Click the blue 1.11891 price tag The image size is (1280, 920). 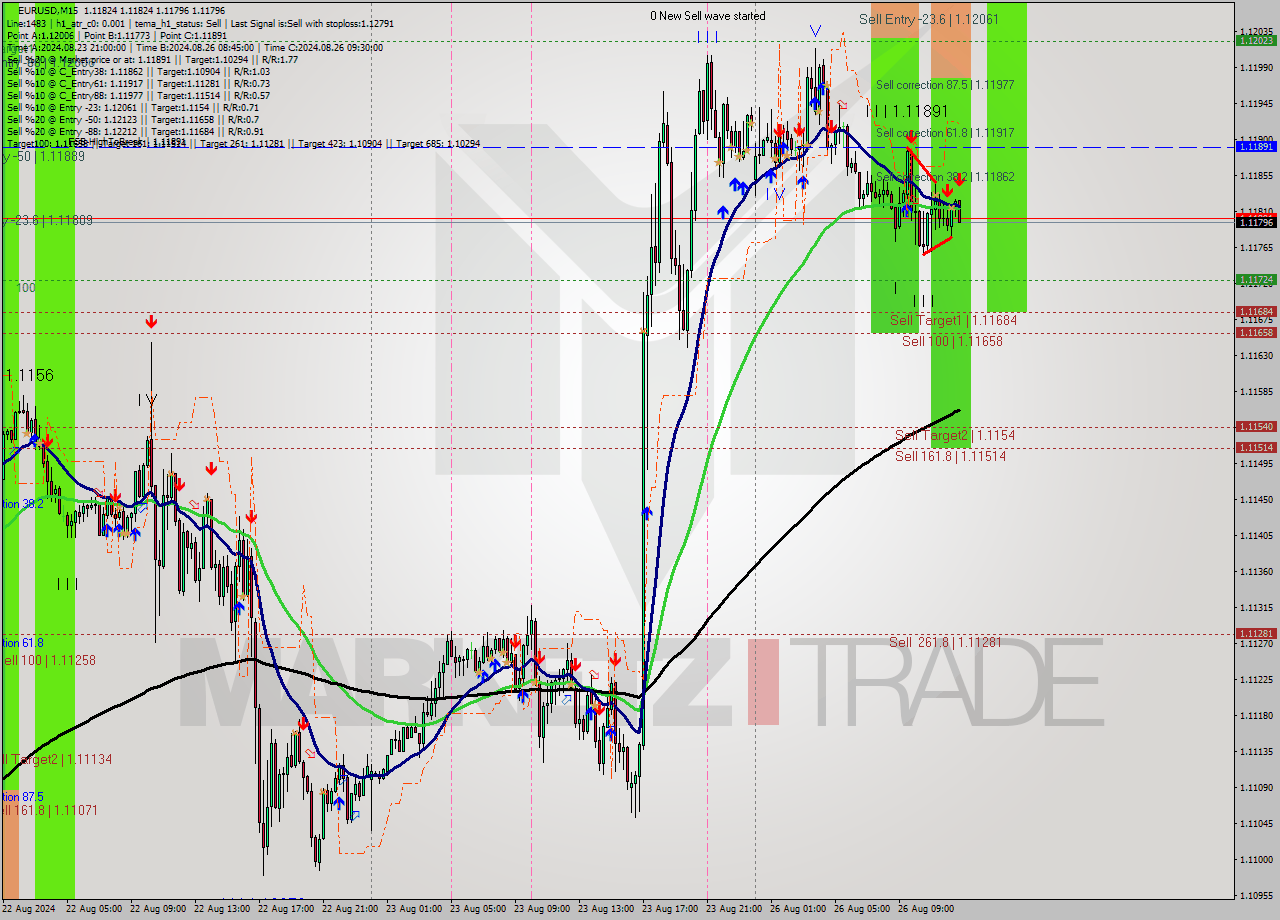pyautogui.click(x=1256, y=146)
